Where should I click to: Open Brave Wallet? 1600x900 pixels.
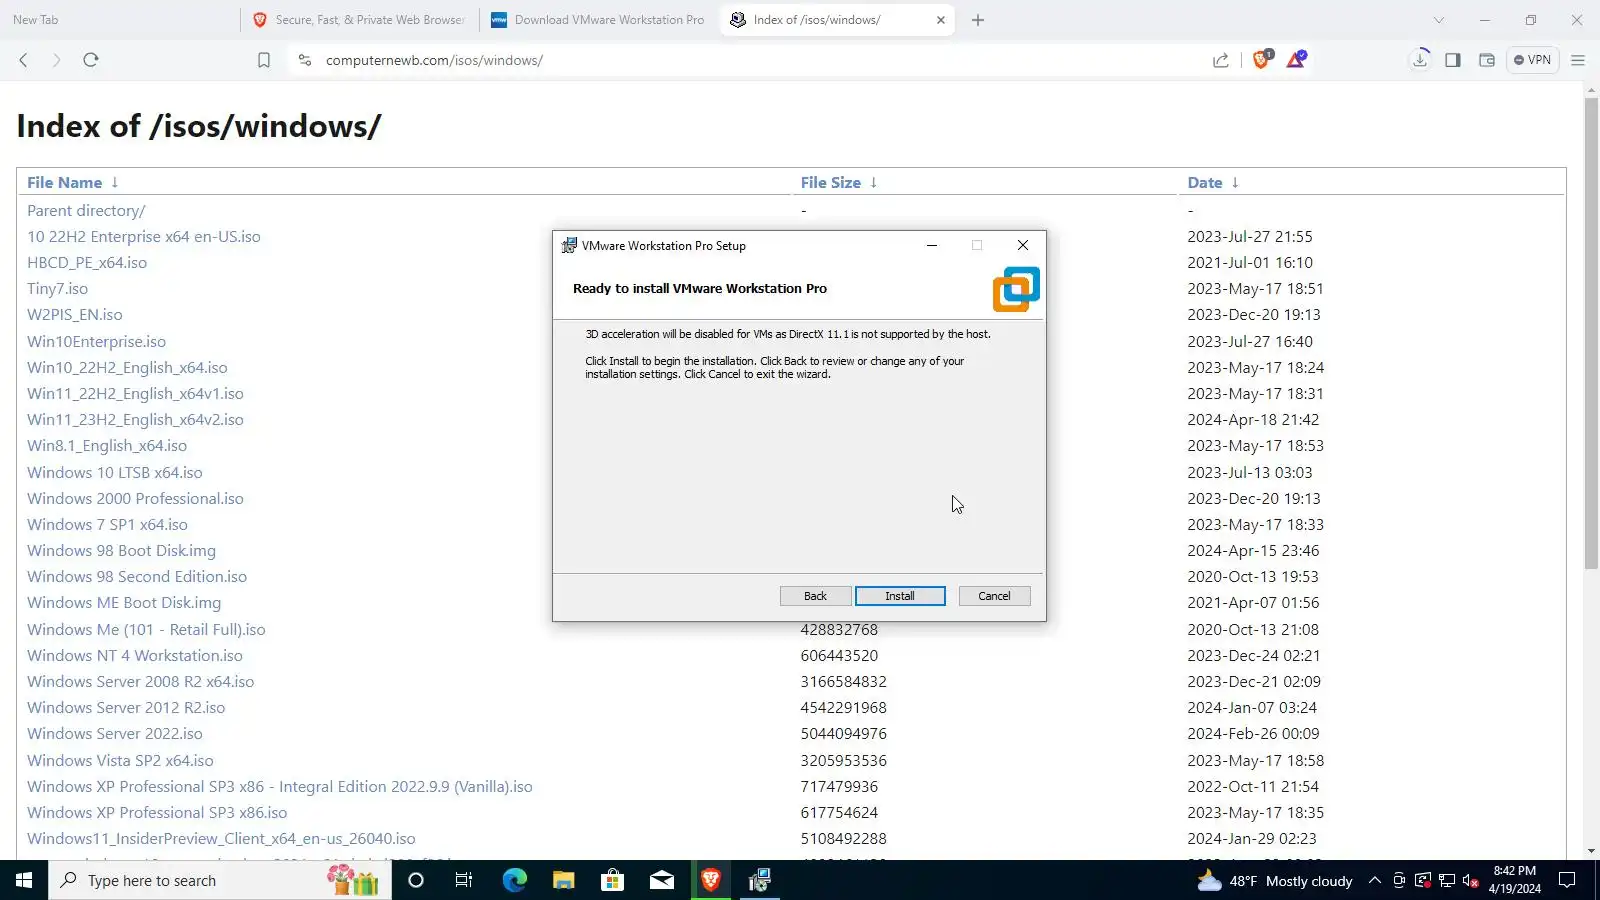pyautogui.click(x=1487, y=60)
